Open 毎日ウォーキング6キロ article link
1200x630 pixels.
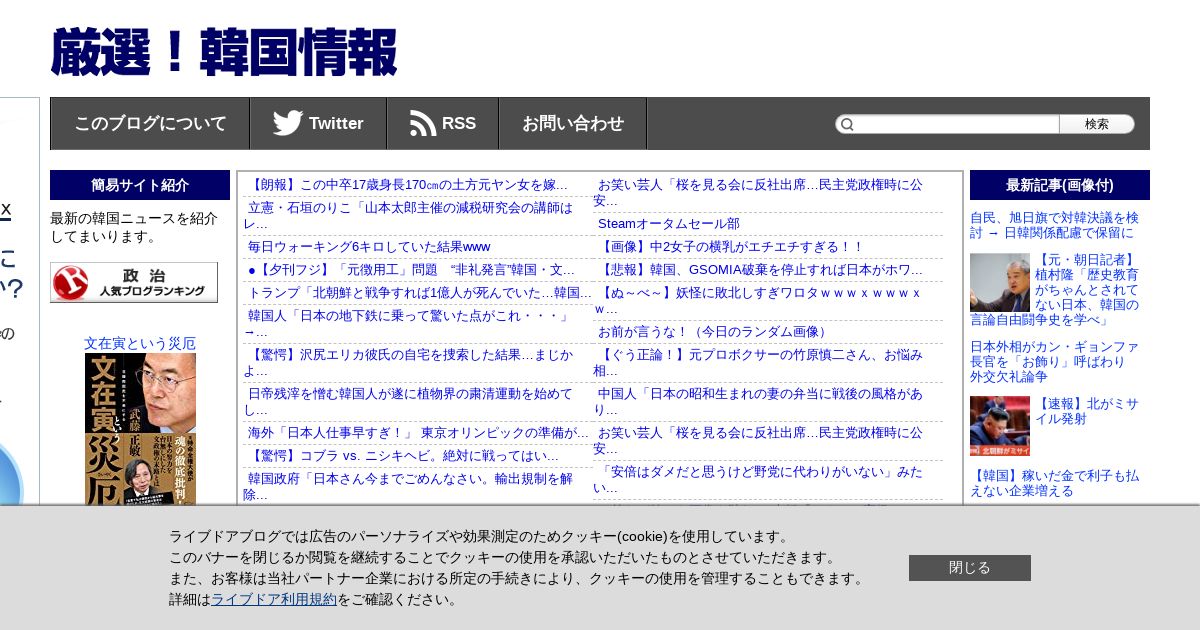click(x=369, y=246)
